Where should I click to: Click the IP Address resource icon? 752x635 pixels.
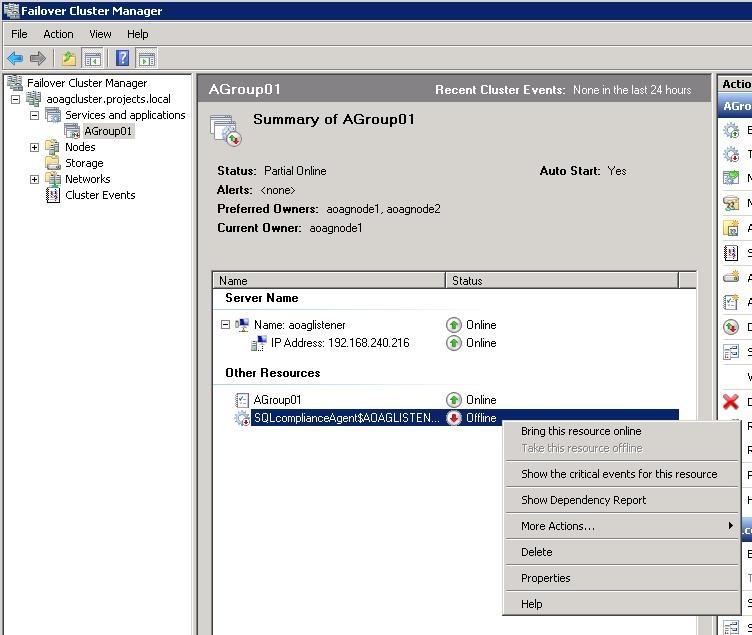259,343
